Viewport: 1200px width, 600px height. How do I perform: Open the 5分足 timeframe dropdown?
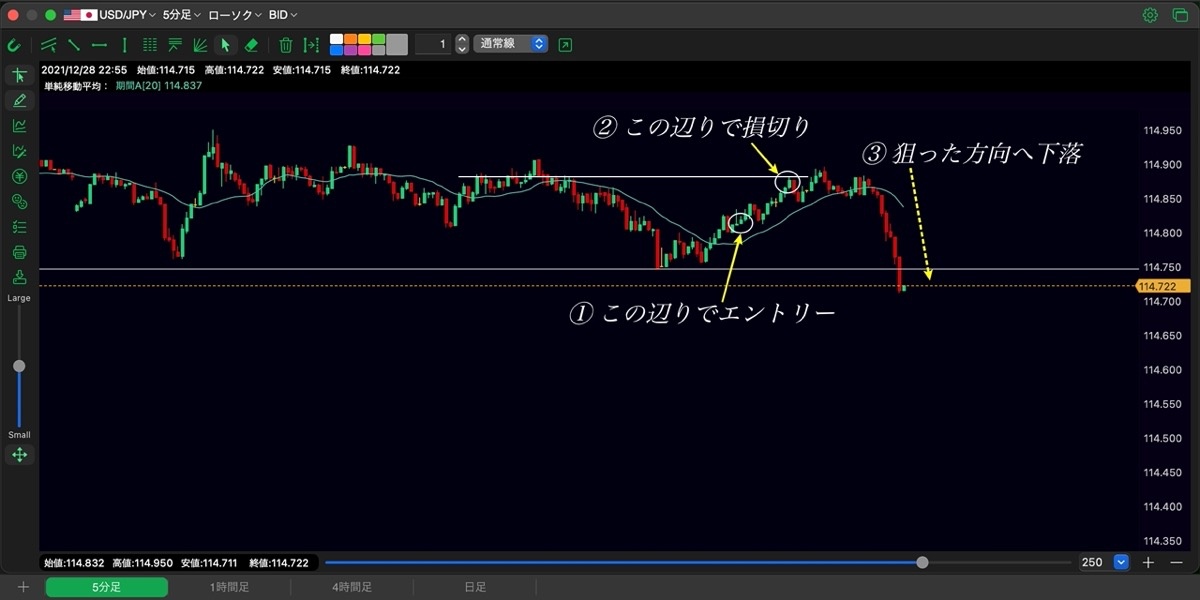181,15
